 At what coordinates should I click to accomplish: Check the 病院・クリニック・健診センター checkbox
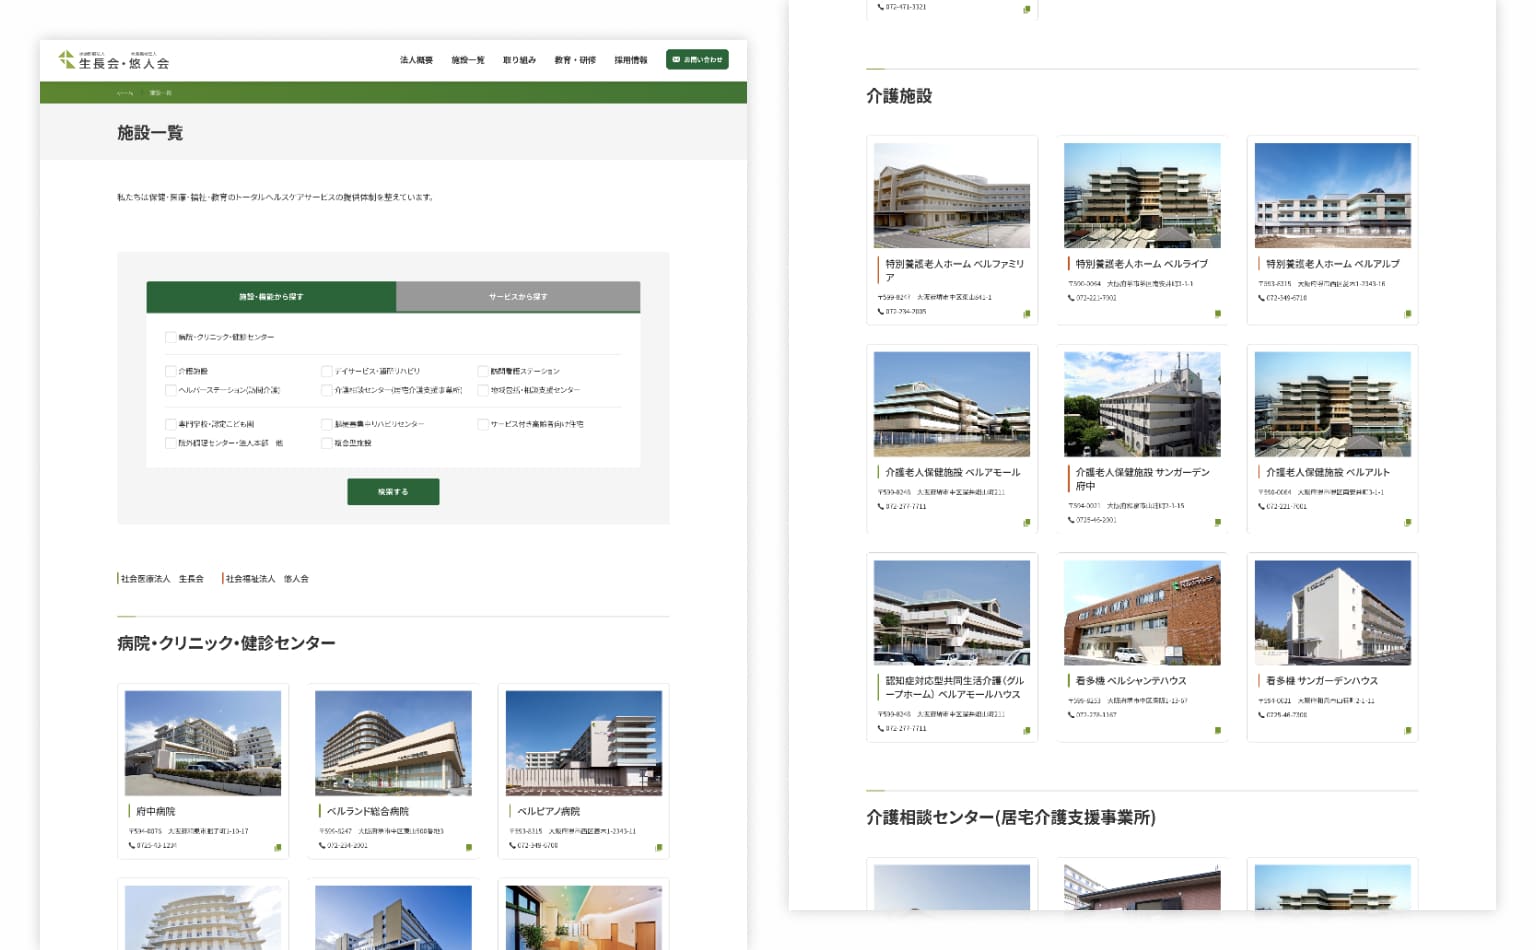[171, 337]
